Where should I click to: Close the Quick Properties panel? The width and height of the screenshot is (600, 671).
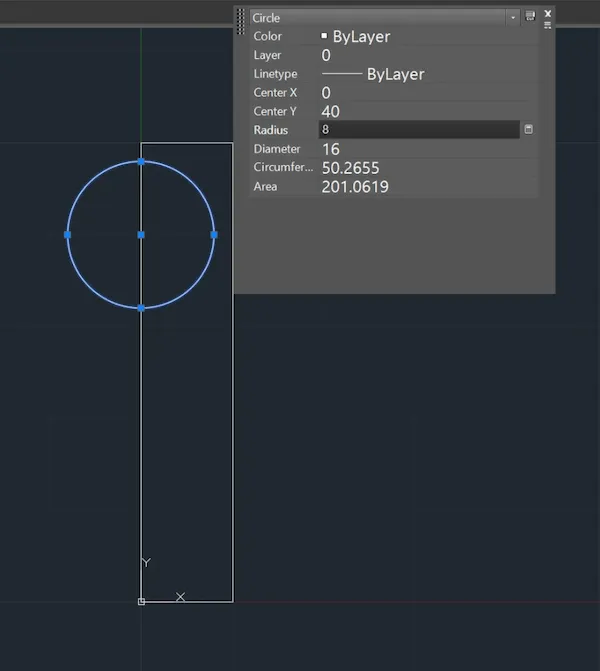click(548, 13)
